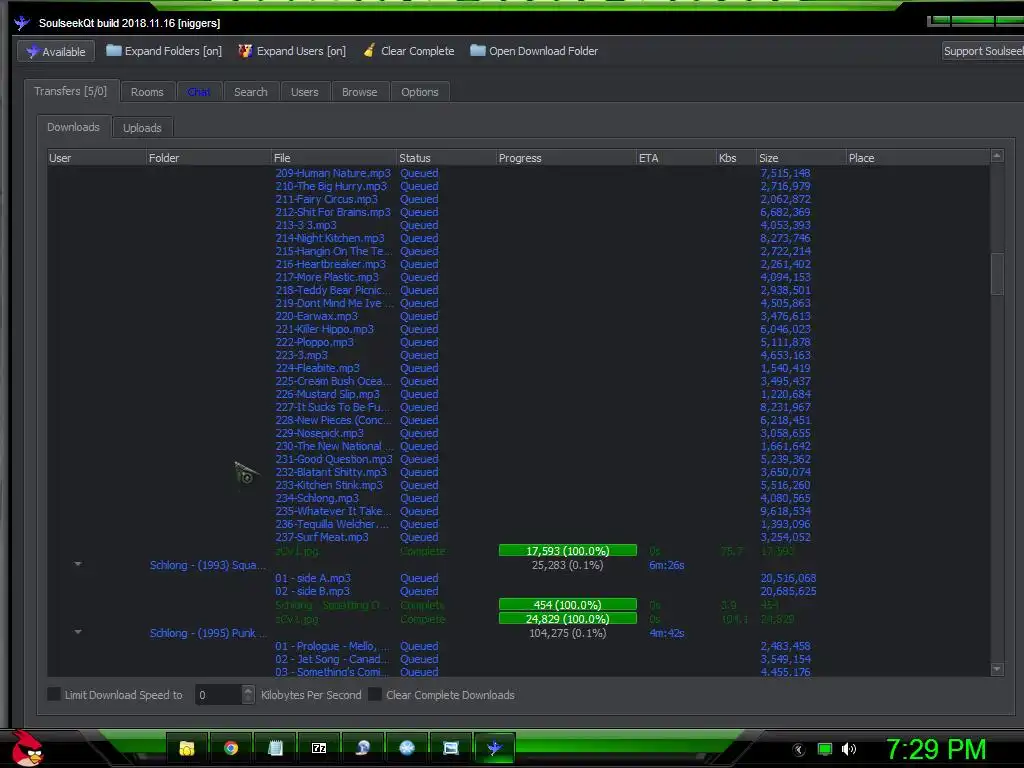Click the Available status bird button
1024x768 pixels.
(x=56, y=52)
